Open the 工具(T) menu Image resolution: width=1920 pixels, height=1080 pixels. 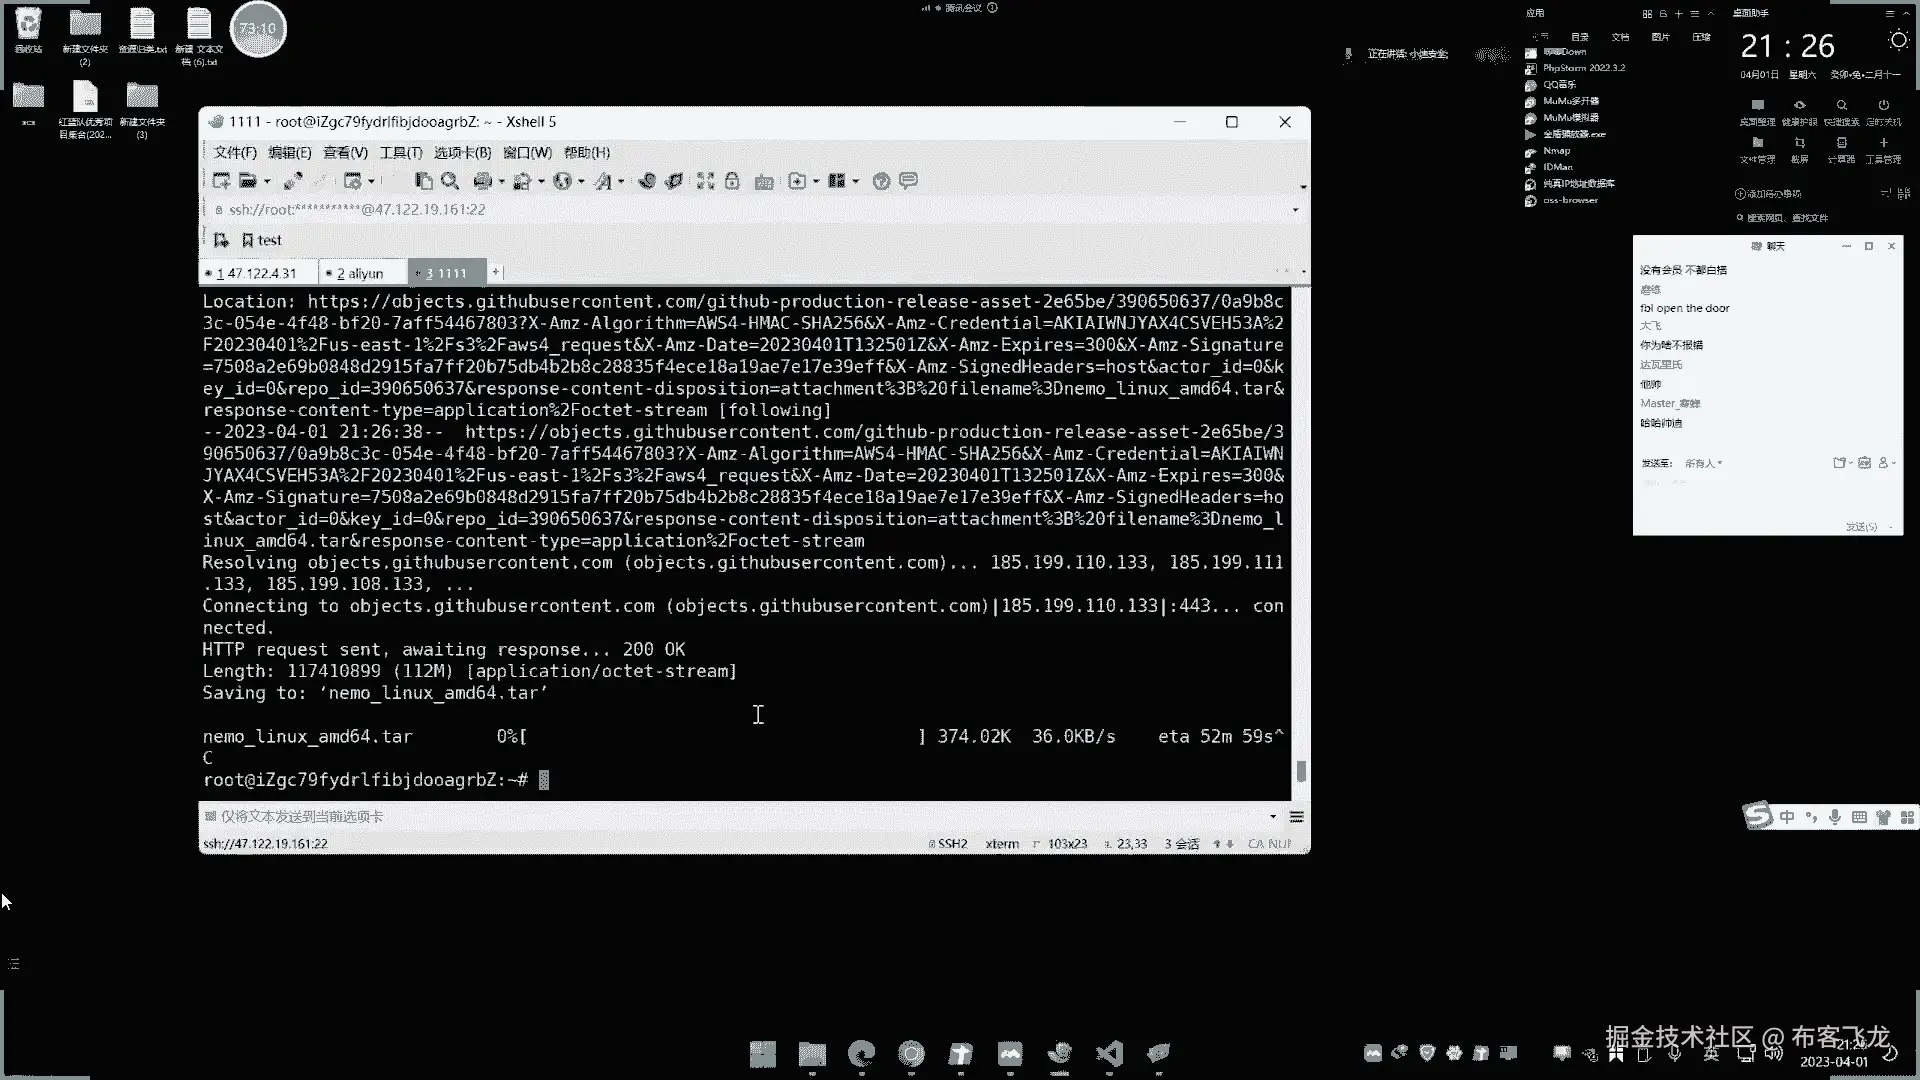pos(400,152)
